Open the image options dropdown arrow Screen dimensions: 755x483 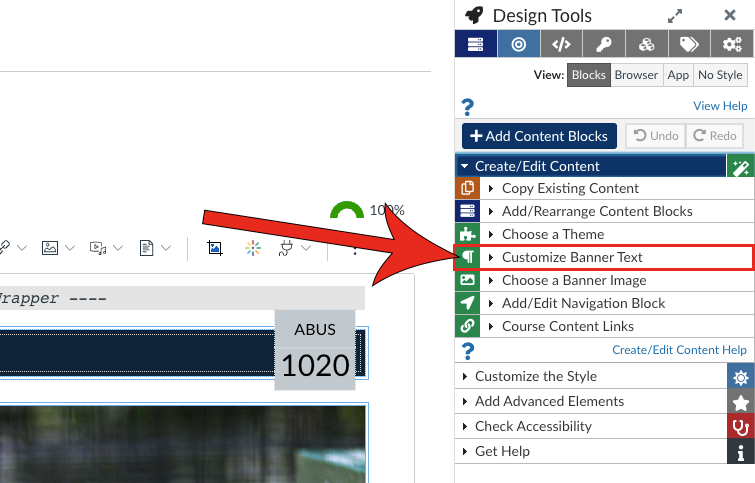point(70,248)
